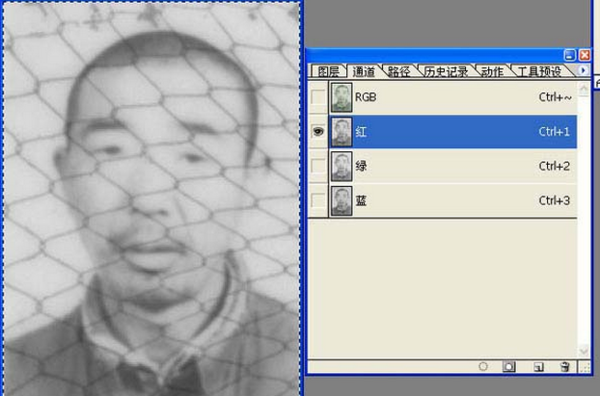Switch to the 路径 tab
The width and height of the screenshot is (600, 396).
pos(399,72)
